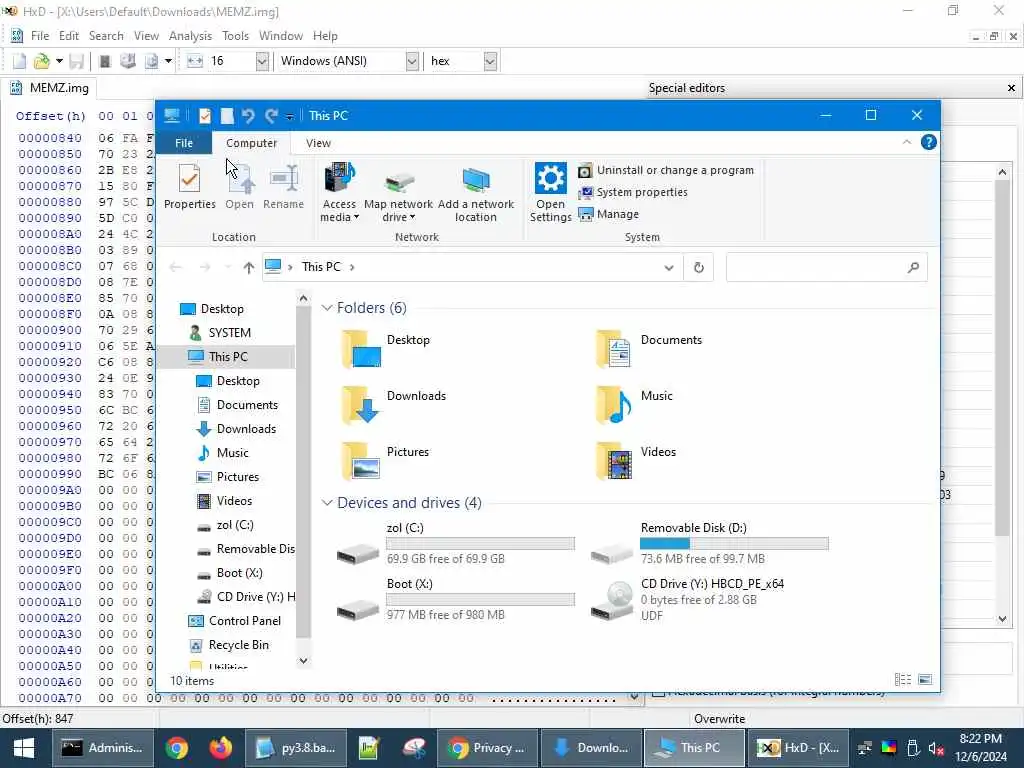
Task: Click Uninstall or change a program
Action: 666,170
